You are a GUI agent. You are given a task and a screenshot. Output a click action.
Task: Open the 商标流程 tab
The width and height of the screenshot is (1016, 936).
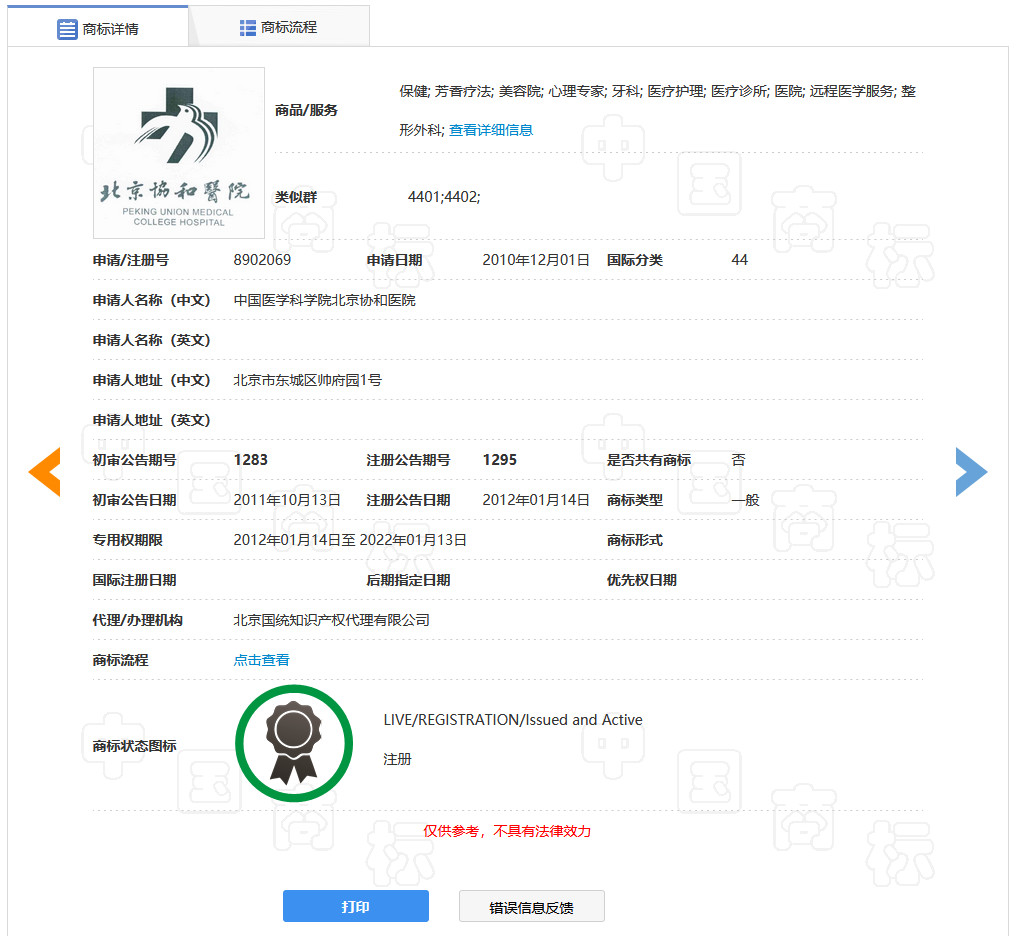coord(279,27)
